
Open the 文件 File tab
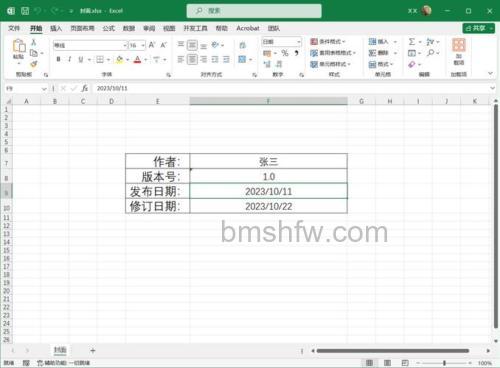(x=14, y=28)
